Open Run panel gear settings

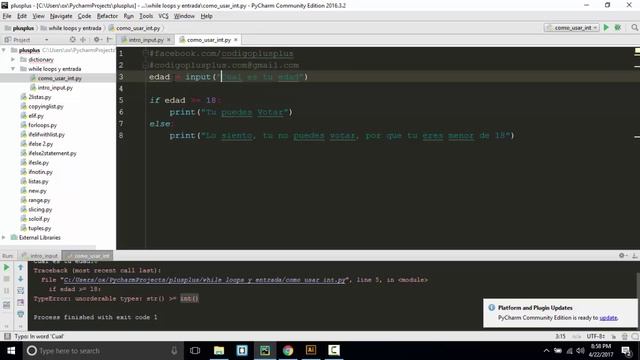pyautogui.click(x=622, y=256)
